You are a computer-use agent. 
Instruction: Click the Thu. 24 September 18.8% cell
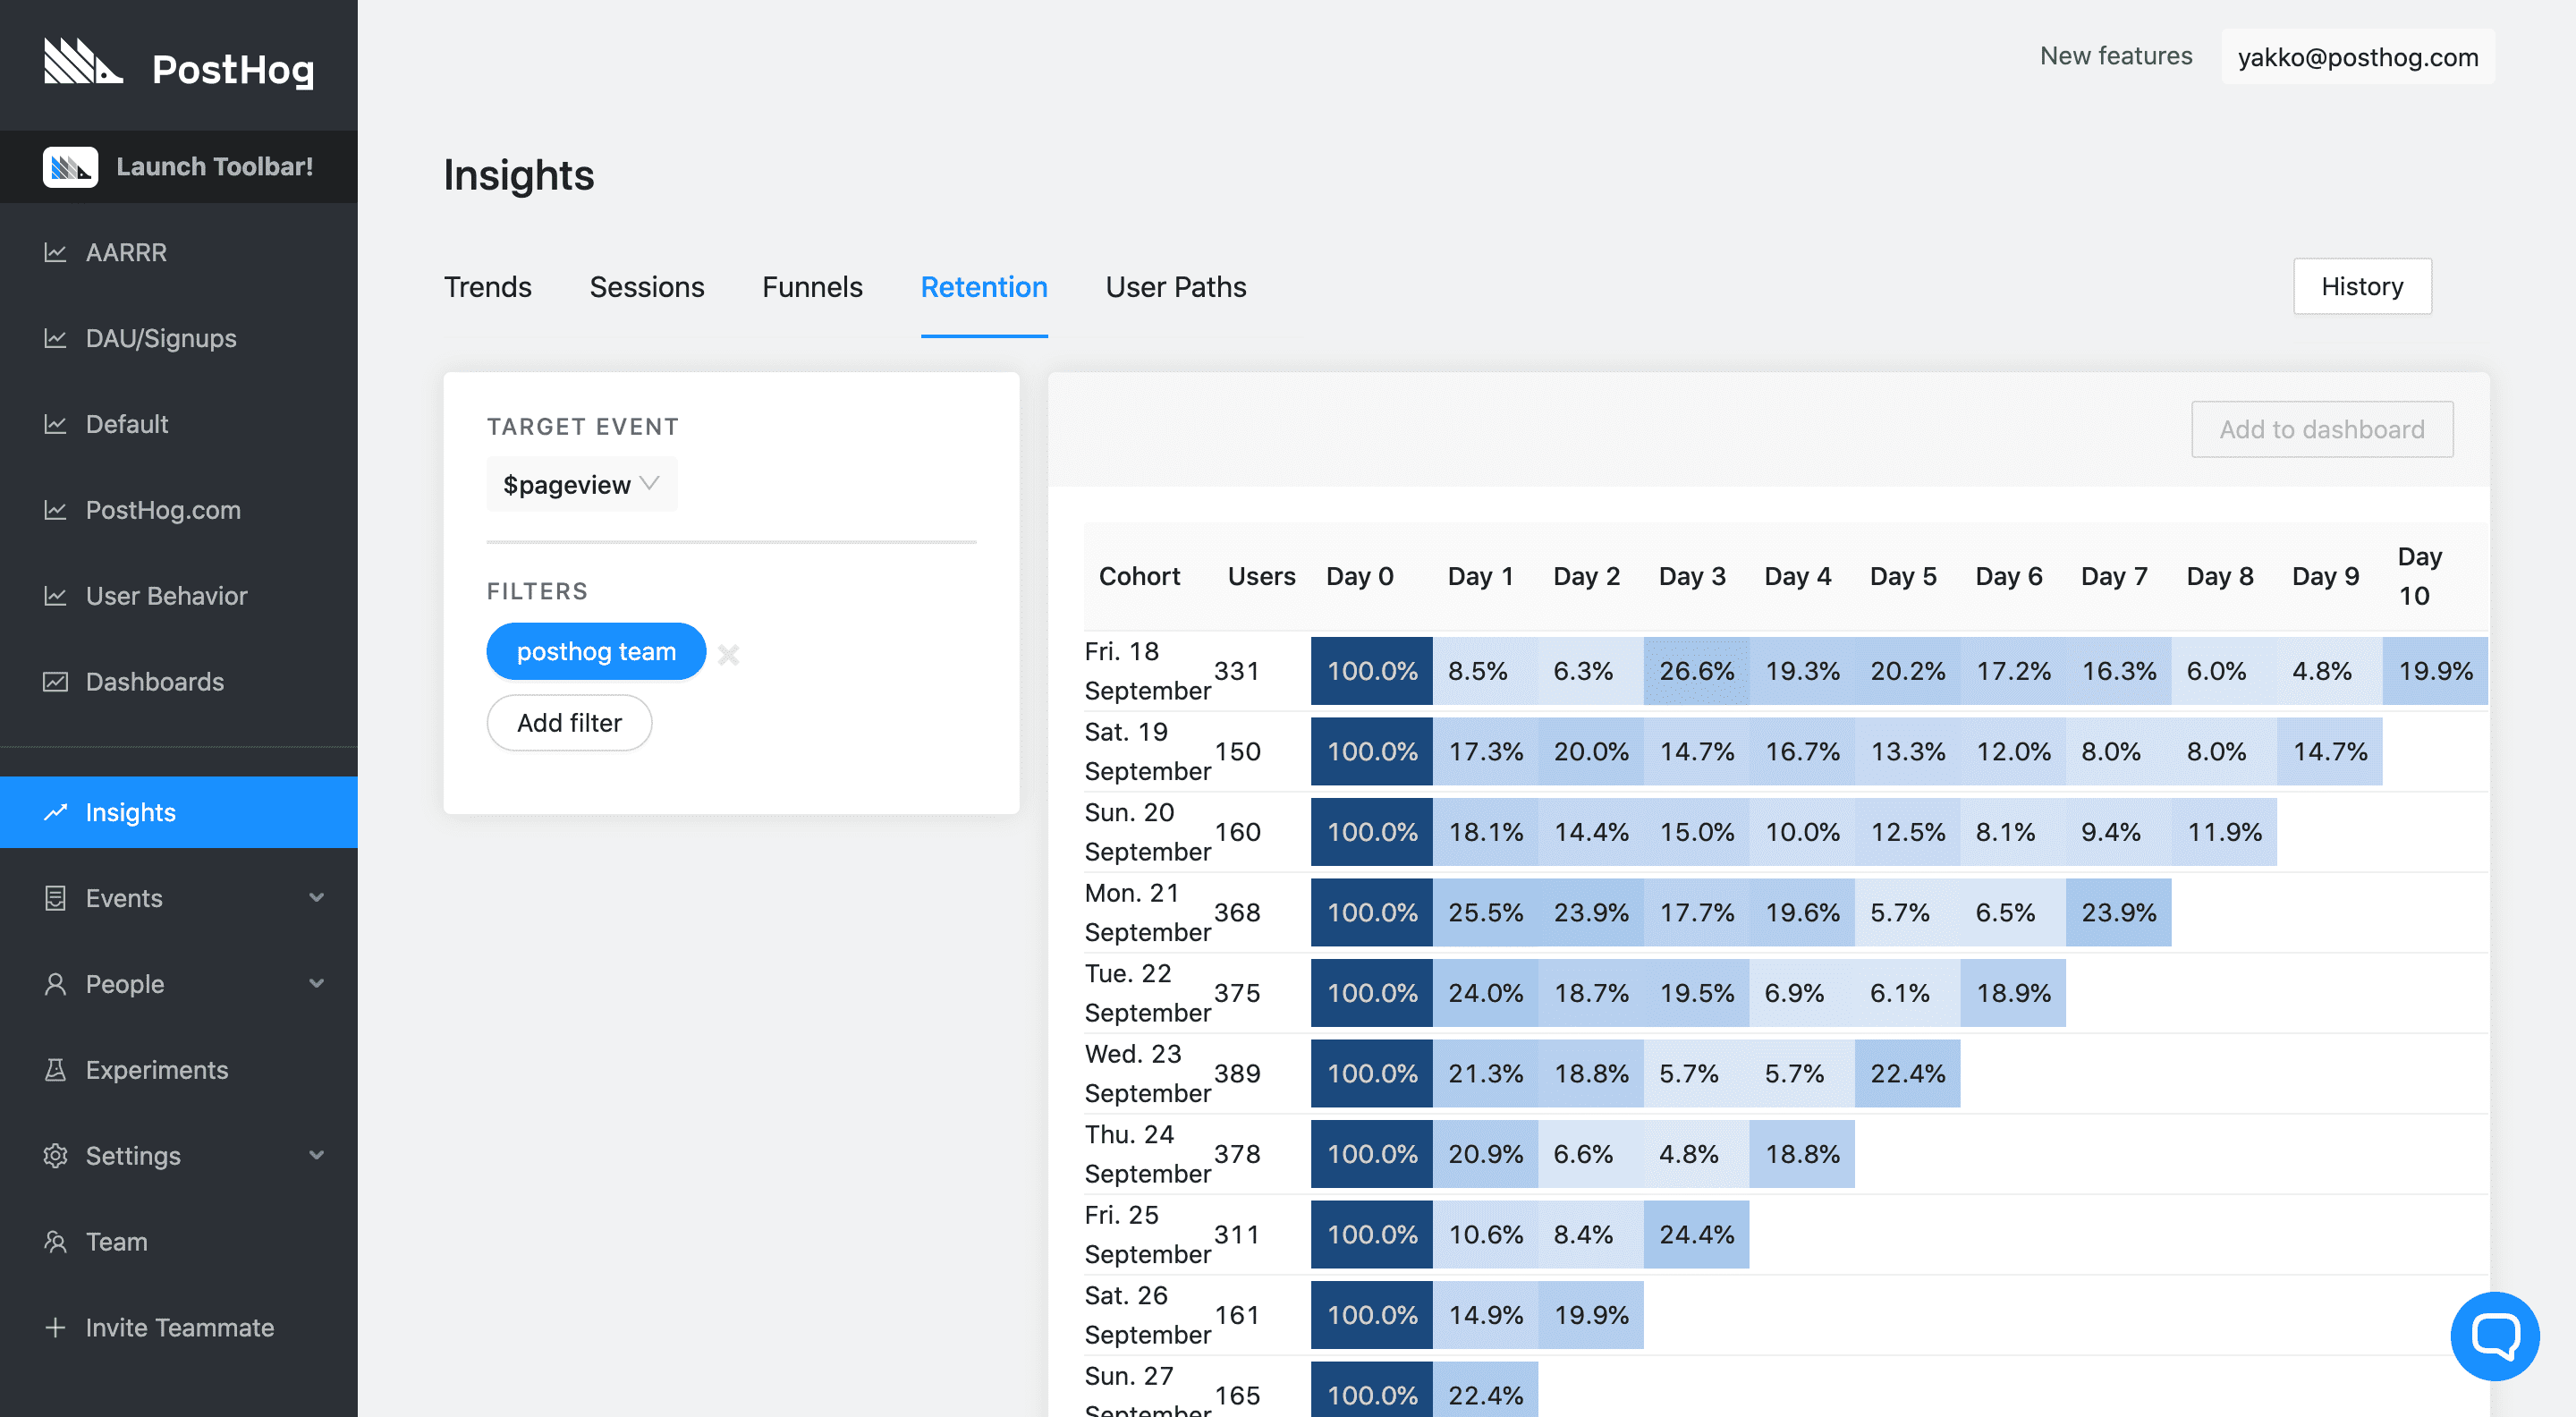[x=1802, y=1154]
